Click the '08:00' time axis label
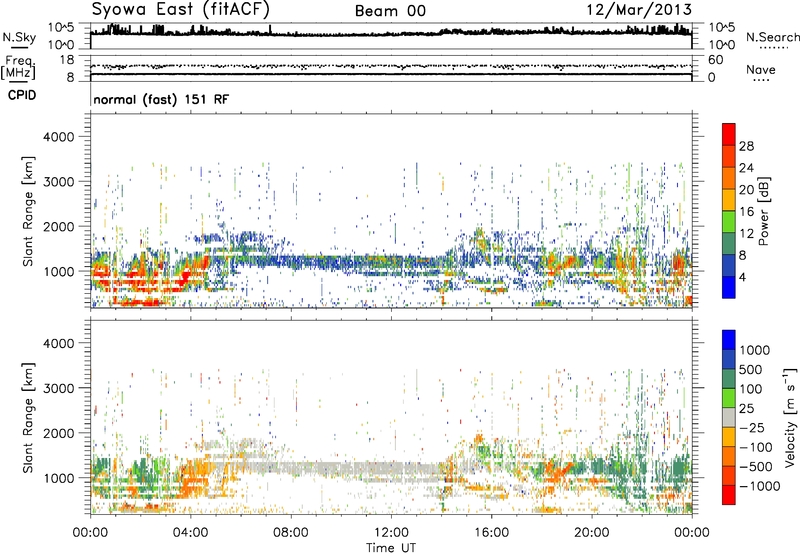The height and width of the screenshot is (554, 800). click(291, 532)
